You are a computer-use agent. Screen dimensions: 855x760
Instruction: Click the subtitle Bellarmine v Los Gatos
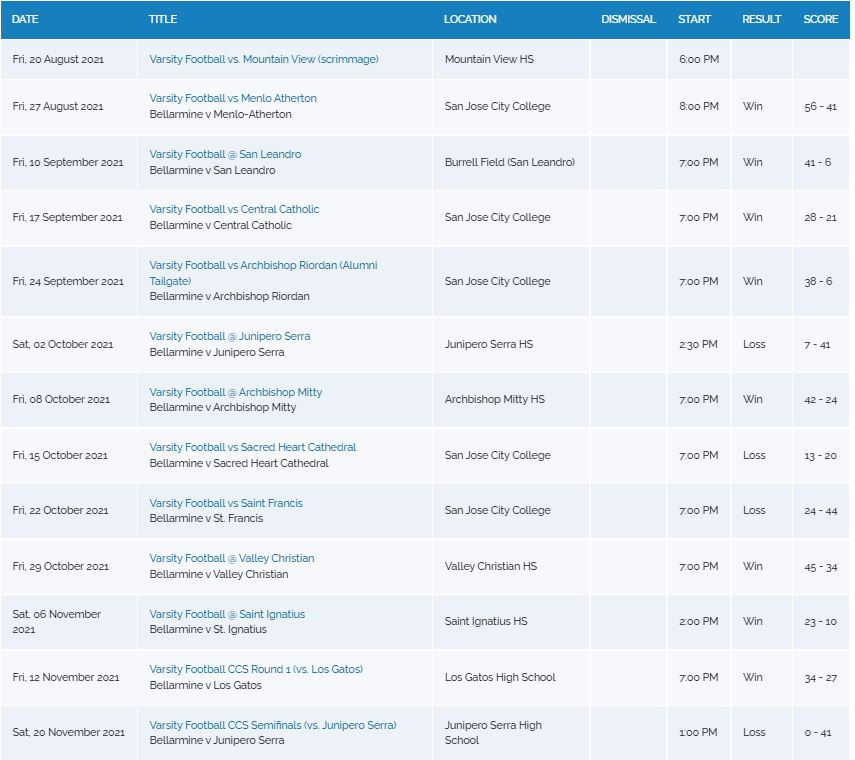[206, 685]
